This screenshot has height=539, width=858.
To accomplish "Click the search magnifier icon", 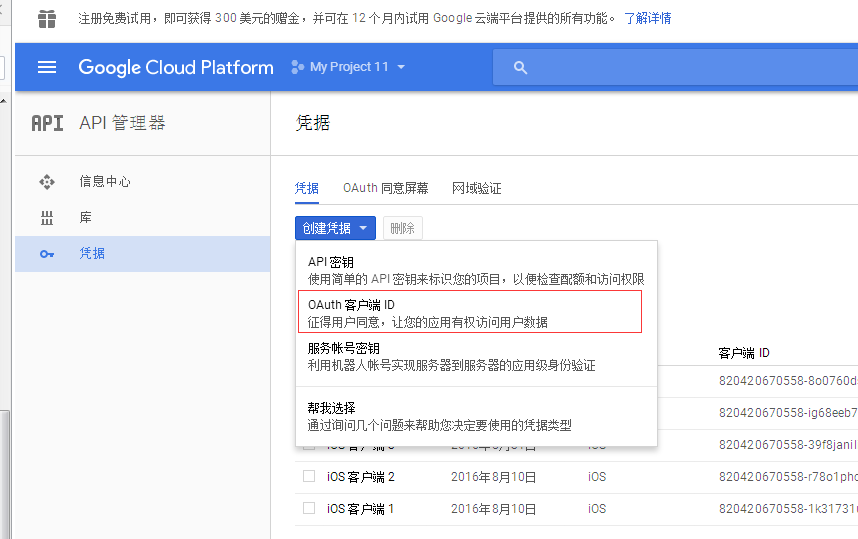I will [520, 67].
